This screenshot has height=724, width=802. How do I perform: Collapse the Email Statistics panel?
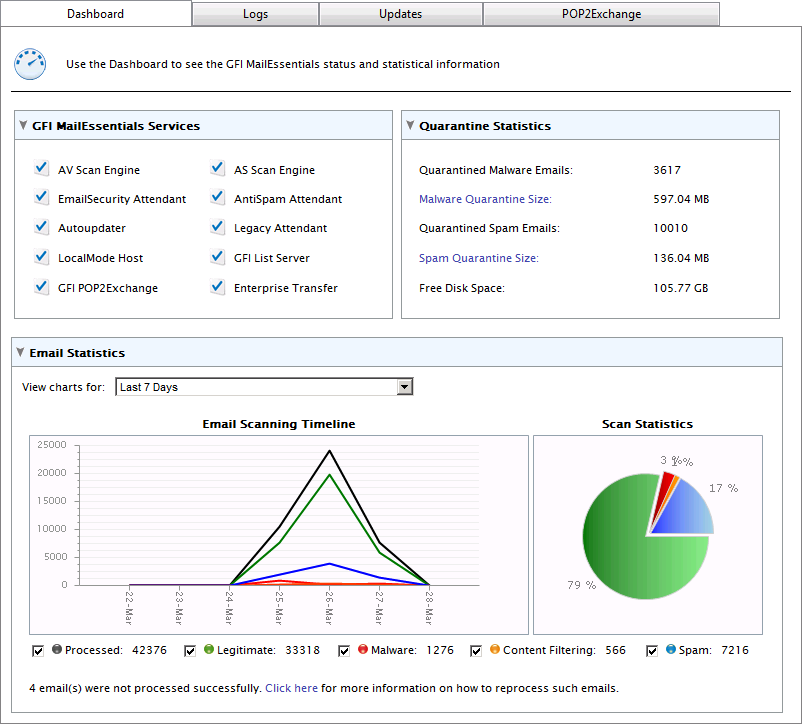[x=20, y=352]
